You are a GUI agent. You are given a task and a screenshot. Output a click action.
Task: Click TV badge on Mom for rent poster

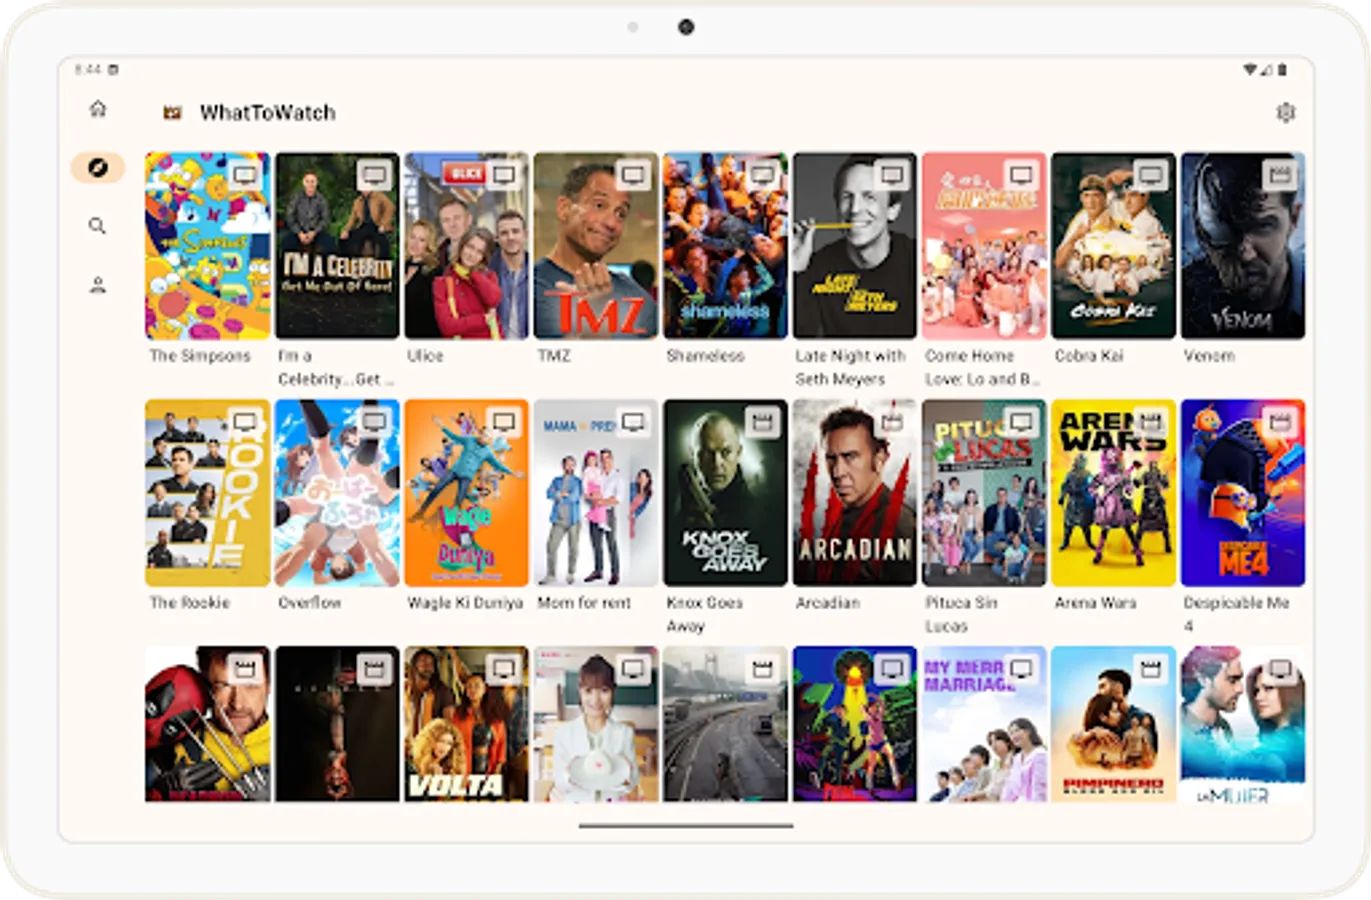point(633,423)
